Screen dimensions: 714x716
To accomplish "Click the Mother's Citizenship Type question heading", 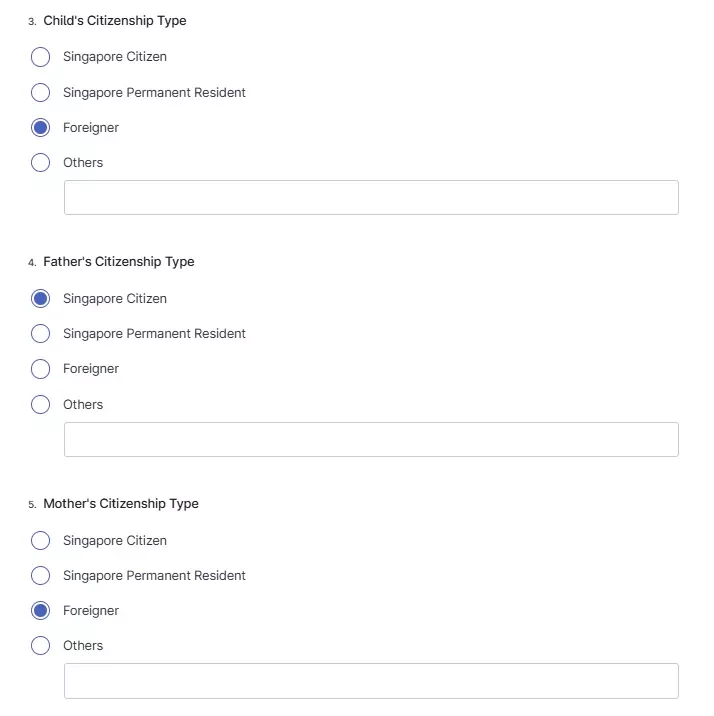I will tap(121, 504).
